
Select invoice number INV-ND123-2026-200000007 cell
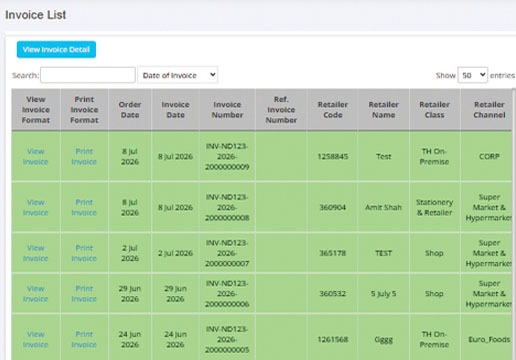coord(227,253)
